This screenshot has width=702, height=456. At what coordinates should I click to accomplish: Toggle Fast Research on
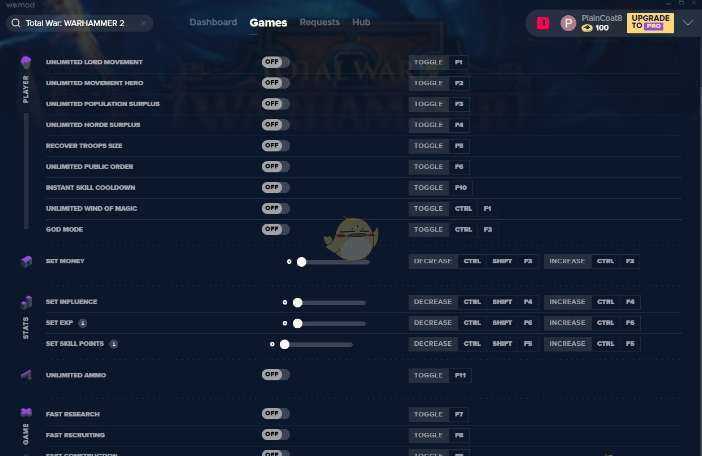click(275, 413)
